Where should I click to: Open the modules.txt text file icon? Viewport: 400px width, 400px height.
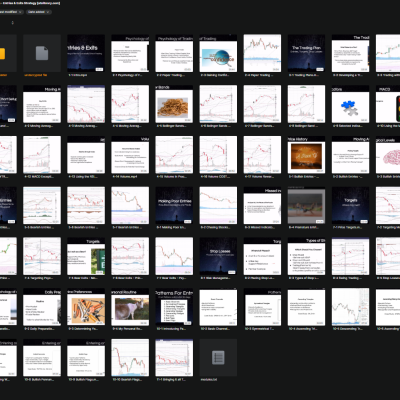[x=218, y=358]
